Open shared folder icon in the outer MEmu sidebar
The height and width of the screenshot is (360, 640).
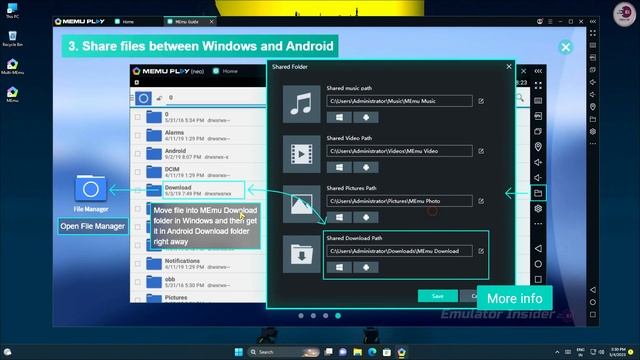(593, 119)
